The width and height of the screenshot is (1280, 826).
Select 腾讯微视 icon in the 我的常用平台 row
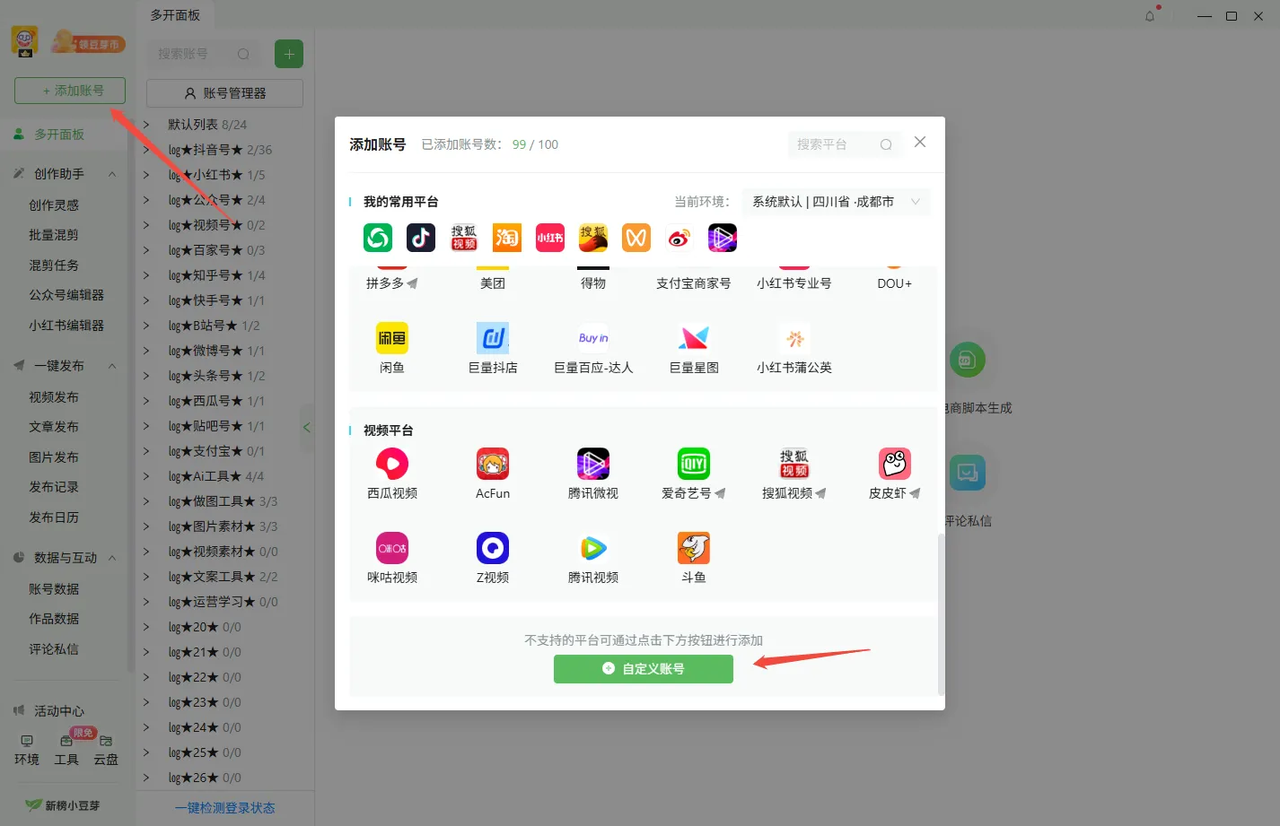click(722, 237)
